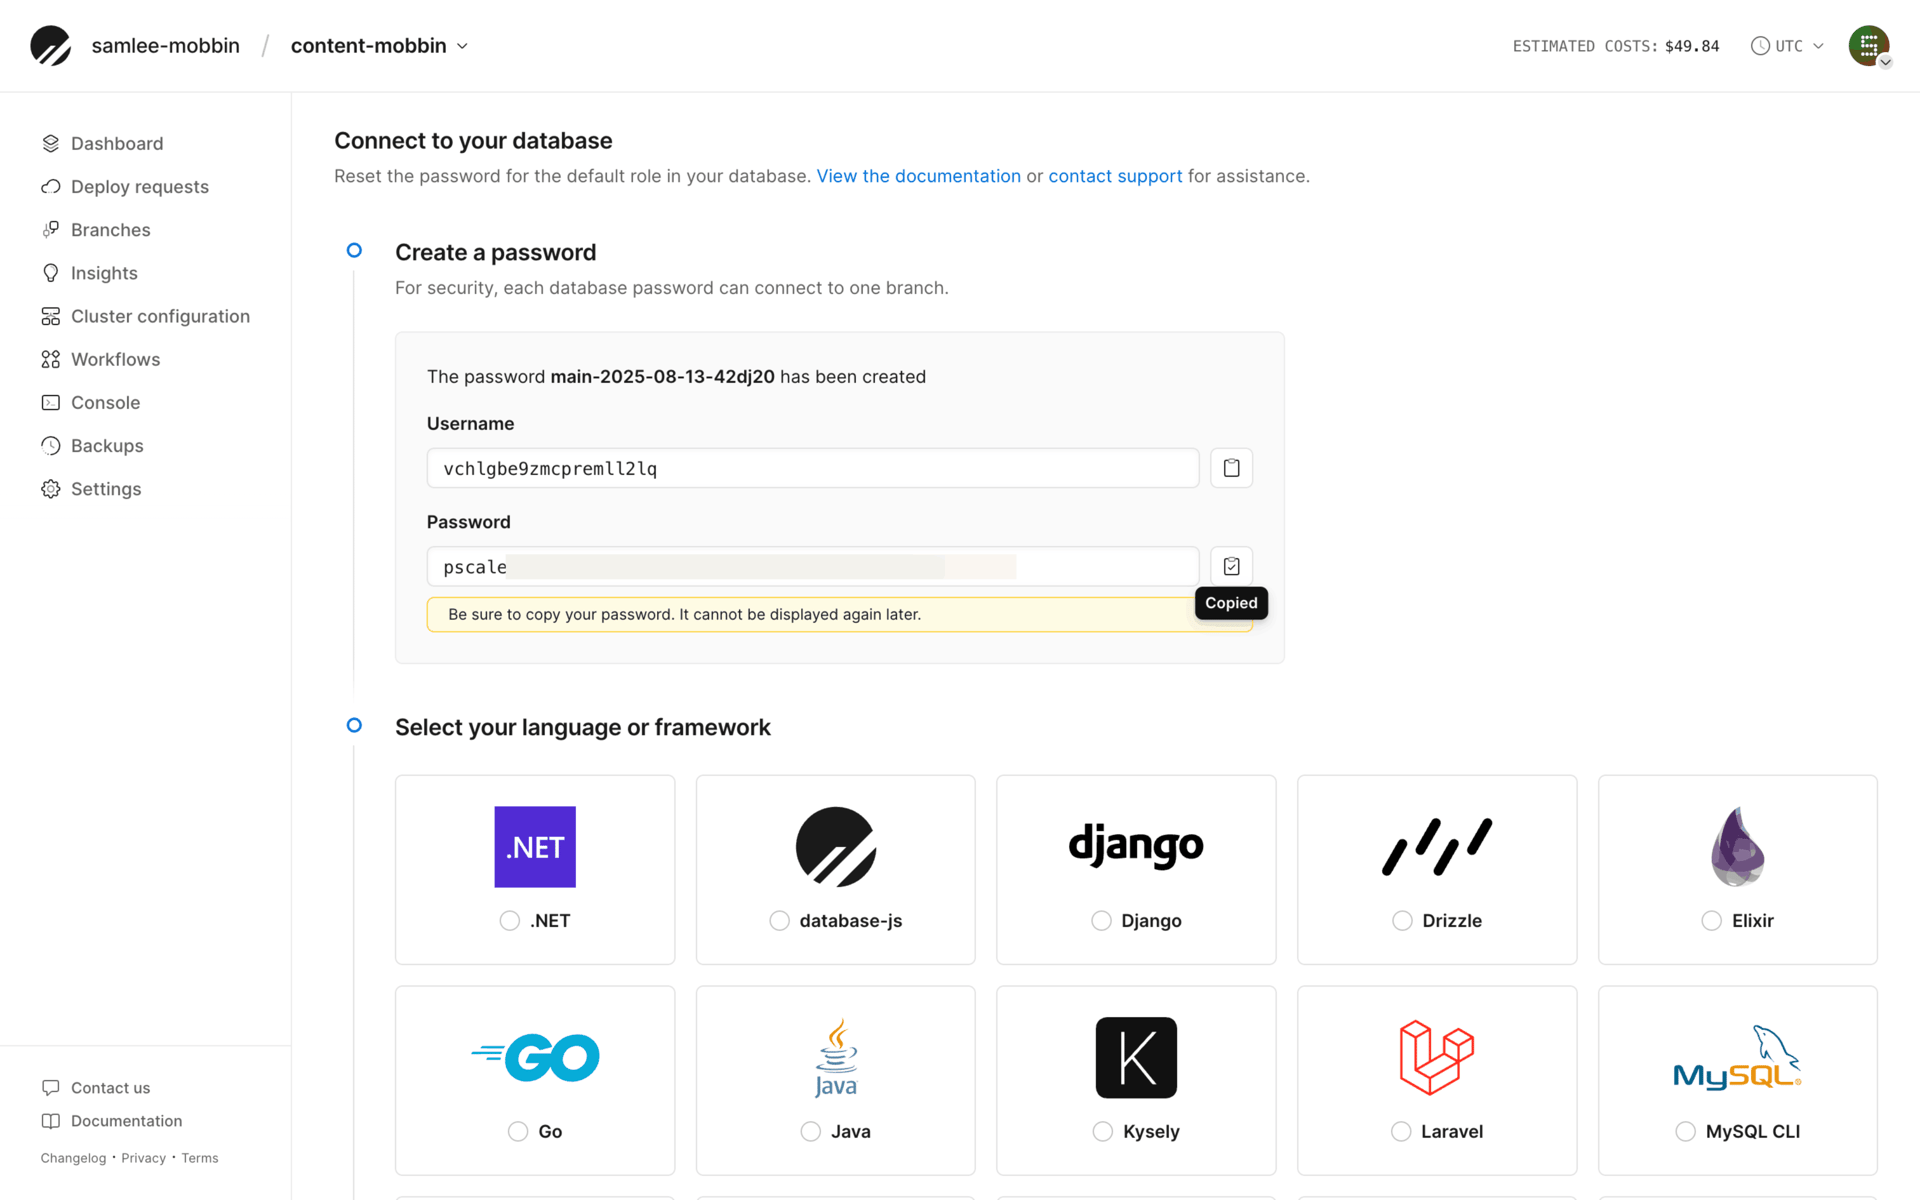
Task: Click the Java coffee cup logo
Action: pyautogui.click(x=836, y=1058)
